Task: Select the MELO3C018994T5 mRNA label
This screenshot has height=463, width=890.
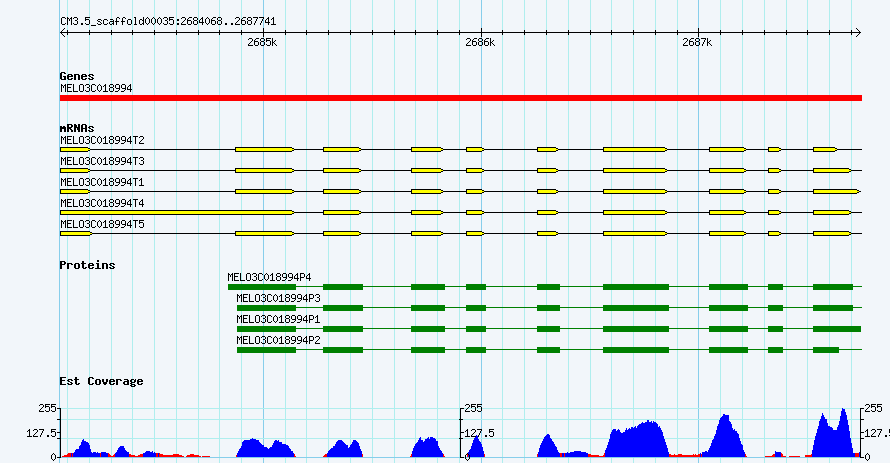Action: point(102,224)
